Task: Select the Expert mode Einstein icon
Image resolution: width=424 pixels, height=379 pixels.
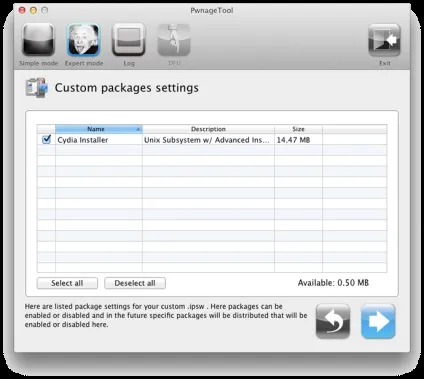Action: (84, 40)
